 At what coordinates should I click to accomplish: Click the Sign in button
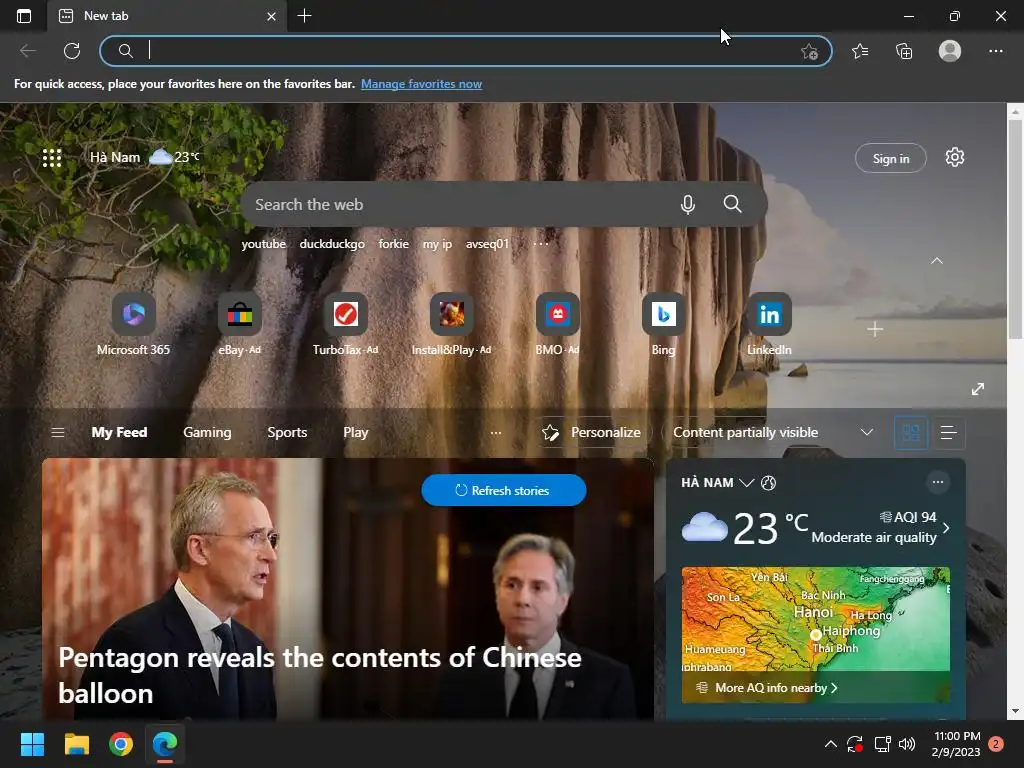coord(891,158)
